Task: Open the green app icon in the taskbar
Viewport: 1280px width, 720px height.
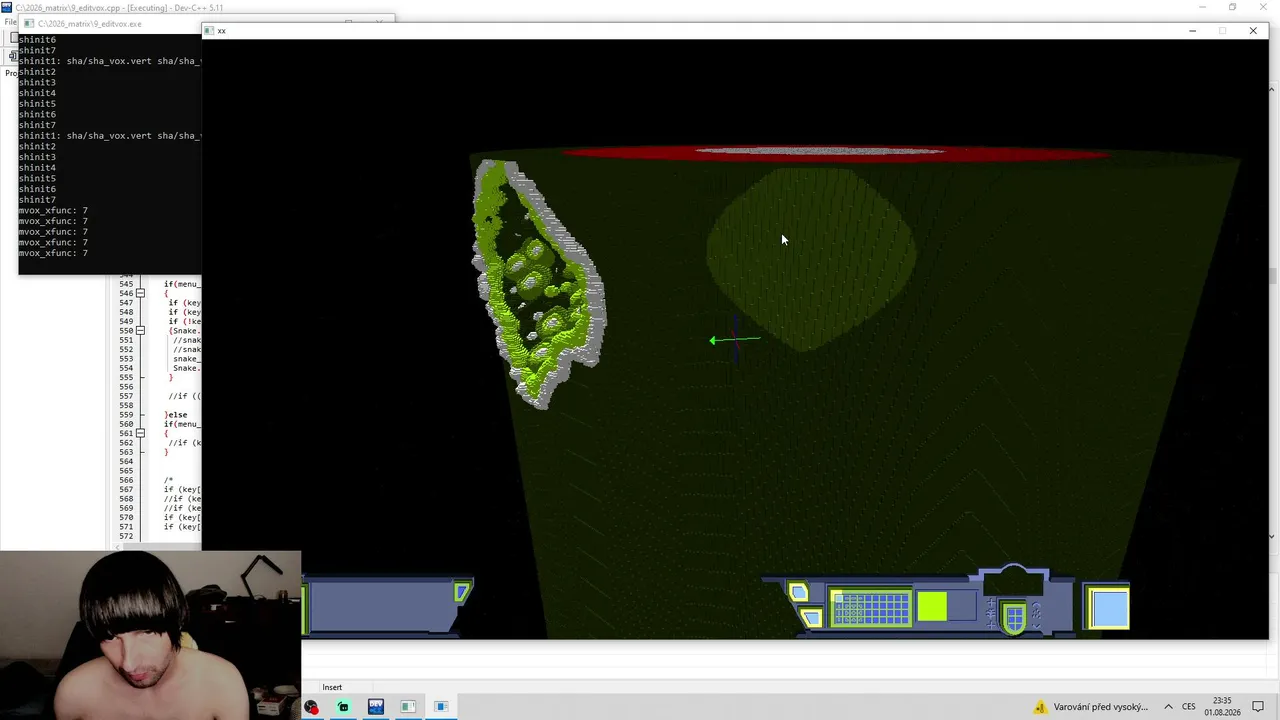Action: pyautogui.click(x=343, y=707)
